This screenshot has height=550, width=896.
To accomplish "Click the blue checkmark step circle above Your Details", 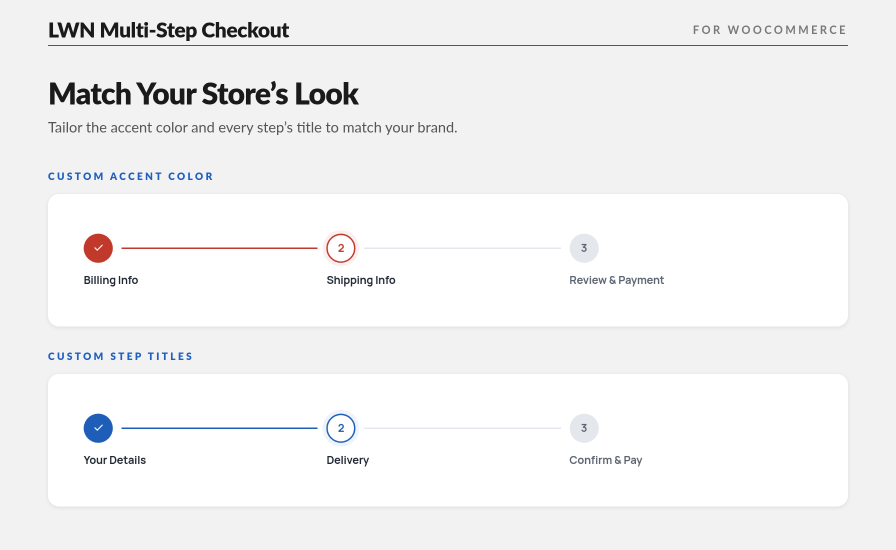I will coord(98,428).
